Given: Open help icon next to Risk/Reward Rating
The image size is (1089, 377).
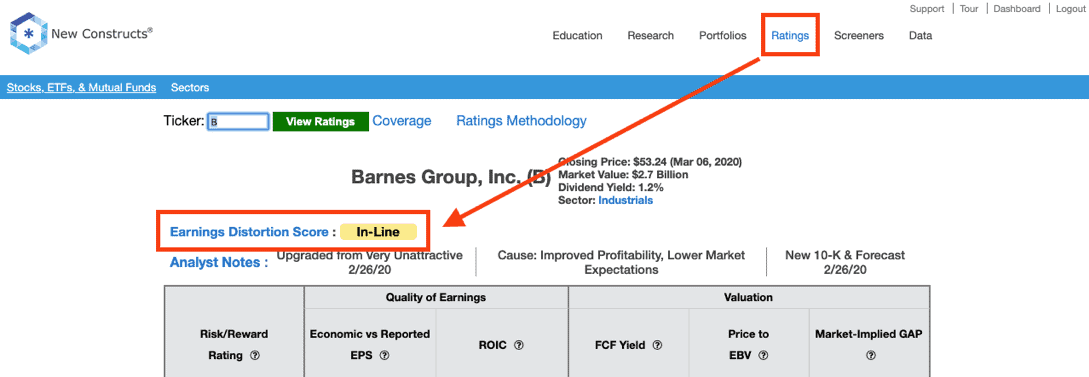Looking at the screenshot, I should click(x=254, y=355).
